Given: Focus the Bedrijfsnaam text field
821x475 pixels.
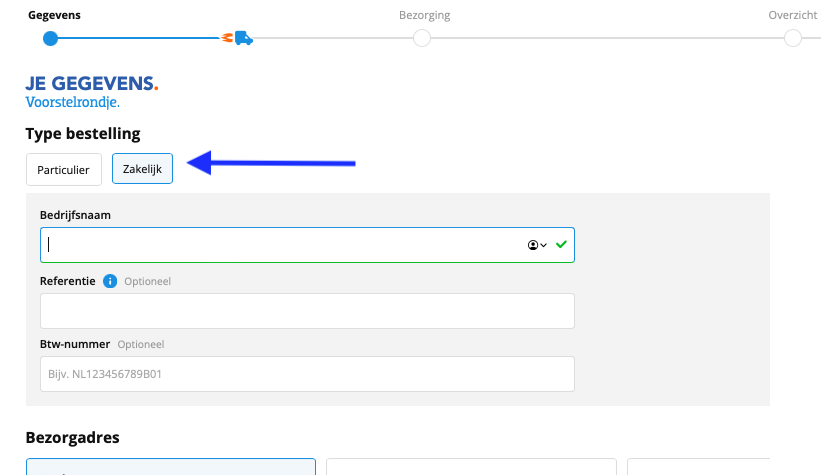Looking at the screenshot, I should (x=307, y=245).
